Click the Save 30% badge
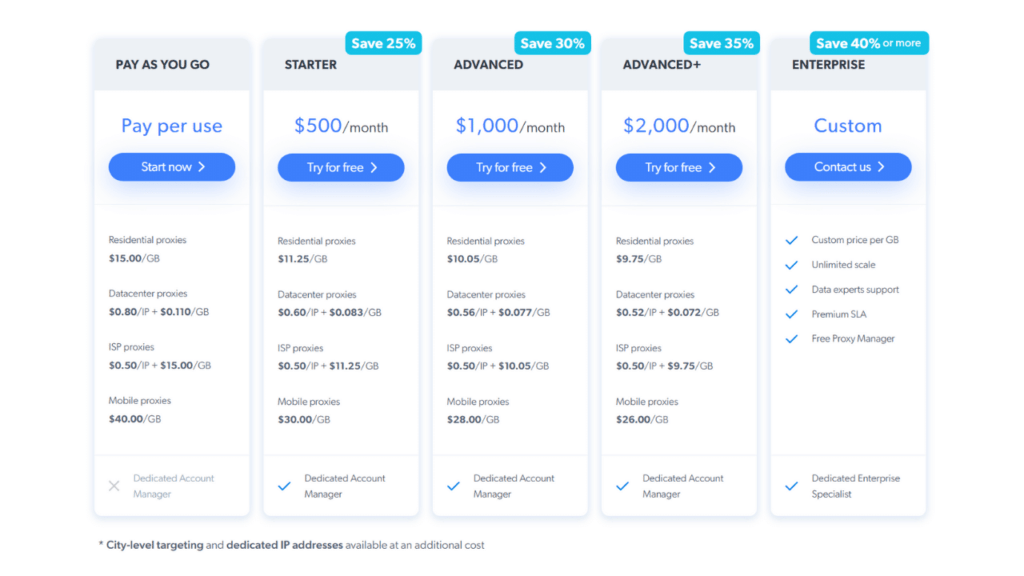Viewport: 1024px width, 576px height. click(552, 44)
